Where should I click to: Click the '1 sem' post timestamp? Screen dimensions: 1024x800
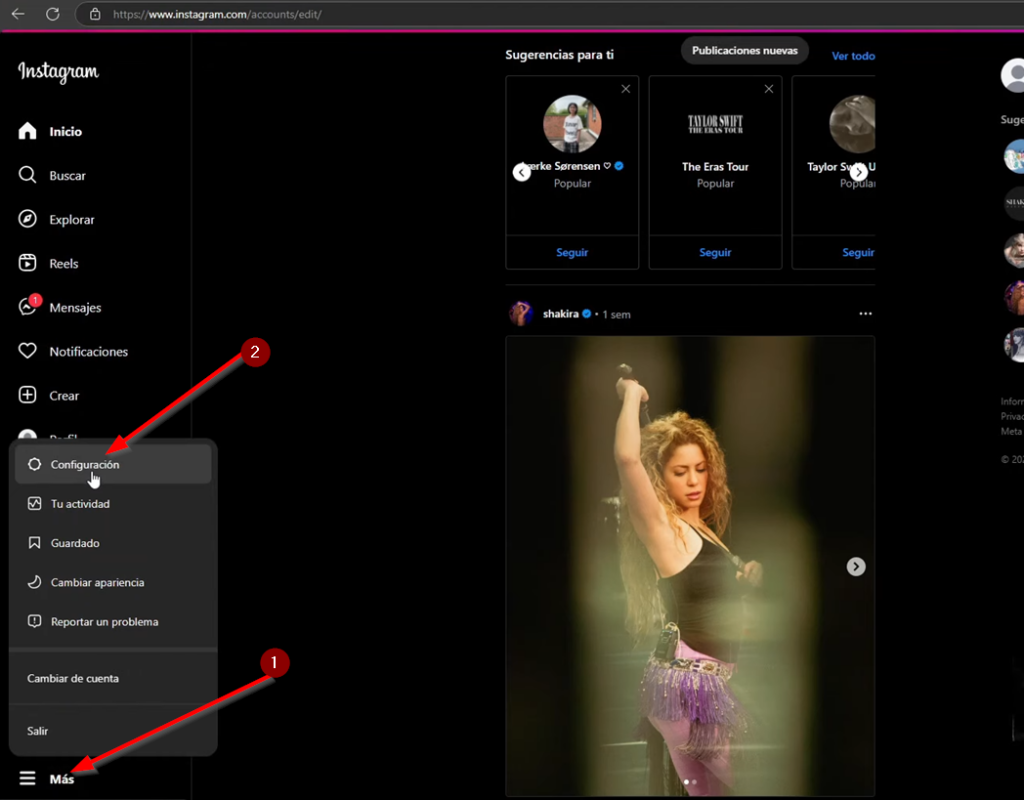616,314
